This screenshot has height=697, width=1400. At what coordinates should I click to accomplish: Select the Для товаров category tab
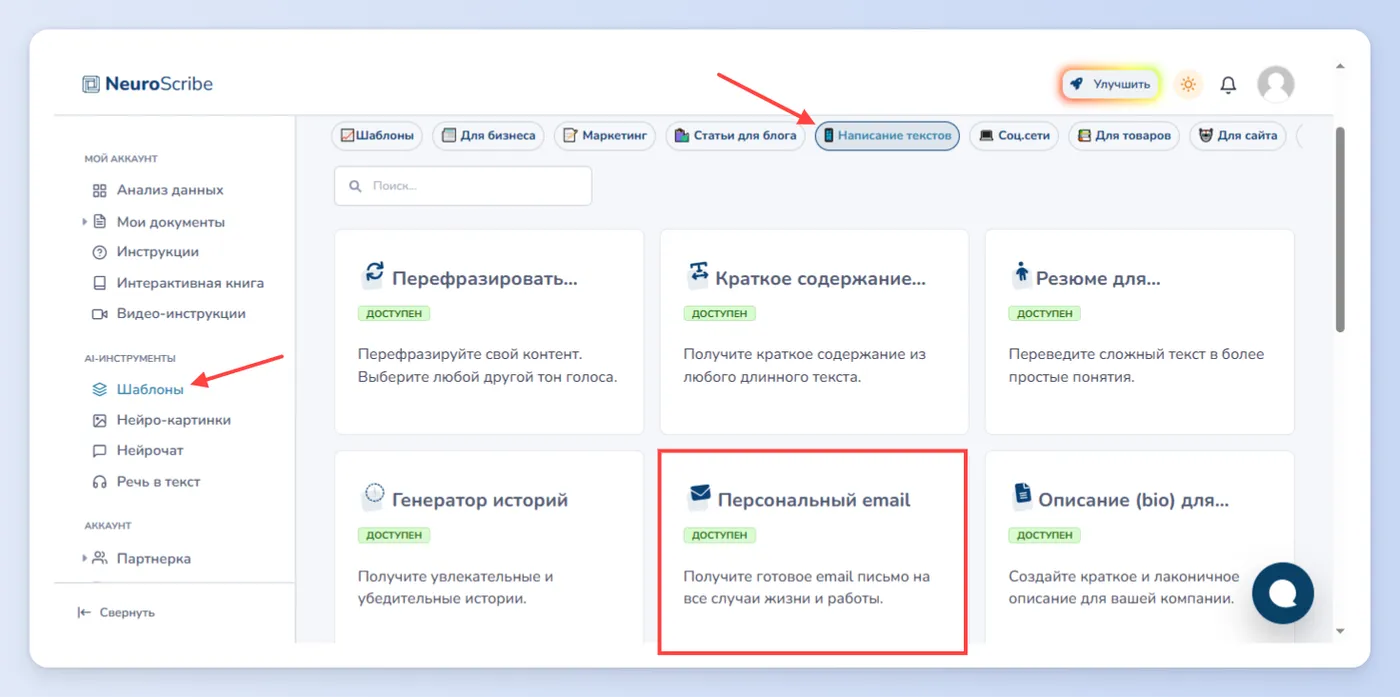[1124, 136]
